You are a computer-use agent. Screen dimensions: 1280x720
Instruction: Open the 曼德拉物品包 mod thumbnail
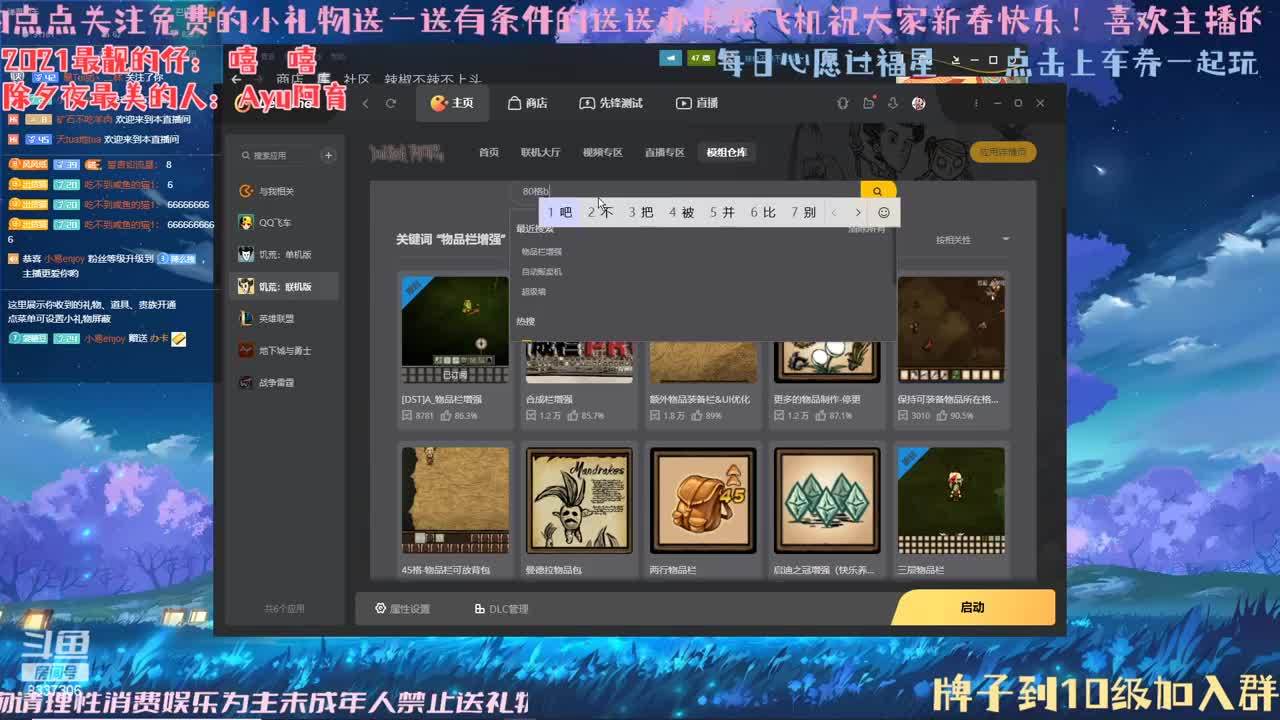click(579, 500)
